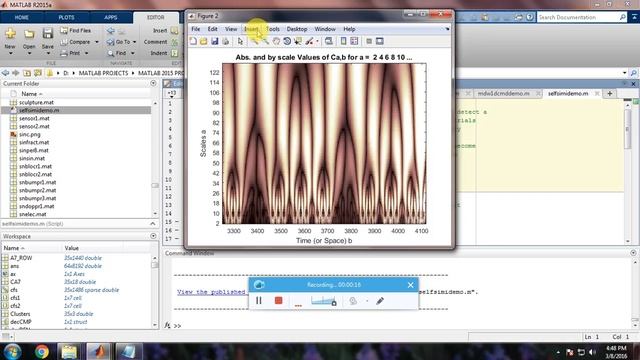Click the back arrow in Navigate section
Screen dimensions: 640x360
(111, 31)
